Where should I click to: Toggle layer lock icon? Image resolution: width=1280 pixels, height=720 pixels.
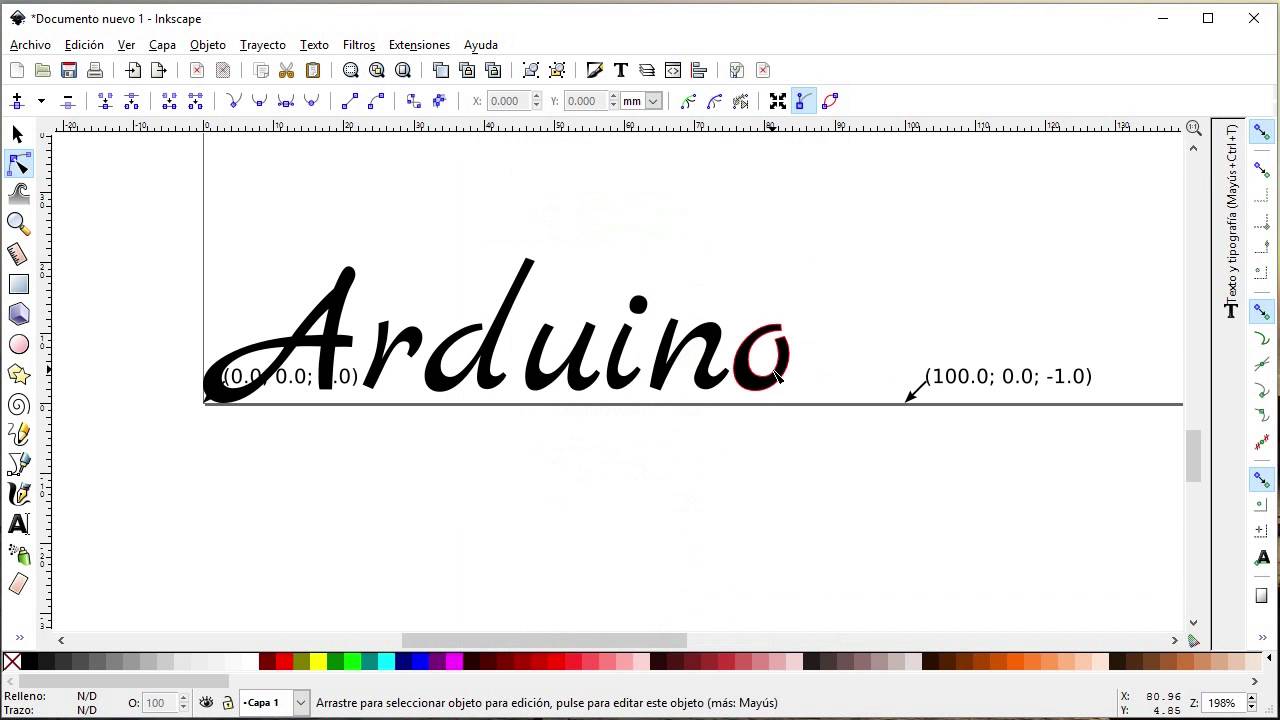[x=227, y=703]
